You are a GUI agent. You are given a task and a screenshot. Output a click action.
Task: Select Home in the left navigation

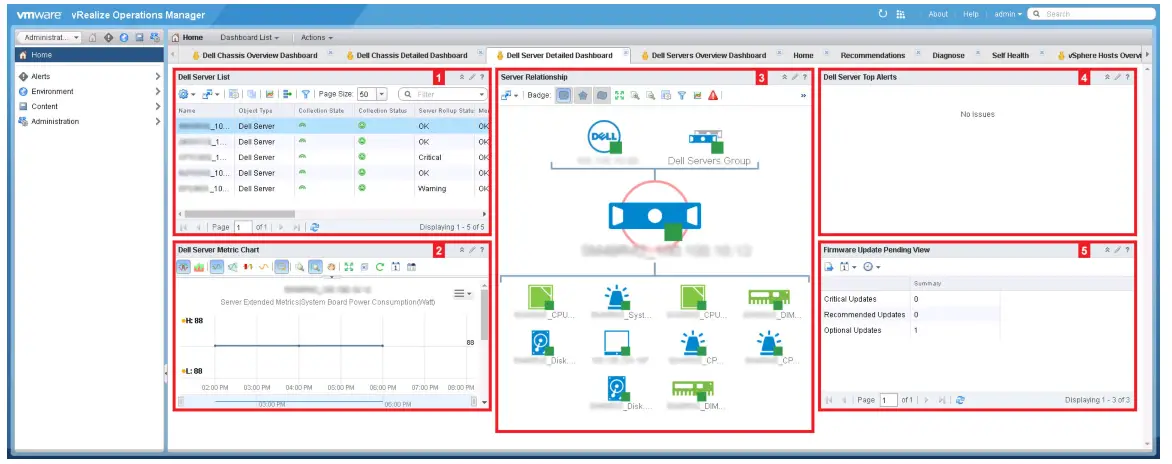coord(90,55)
